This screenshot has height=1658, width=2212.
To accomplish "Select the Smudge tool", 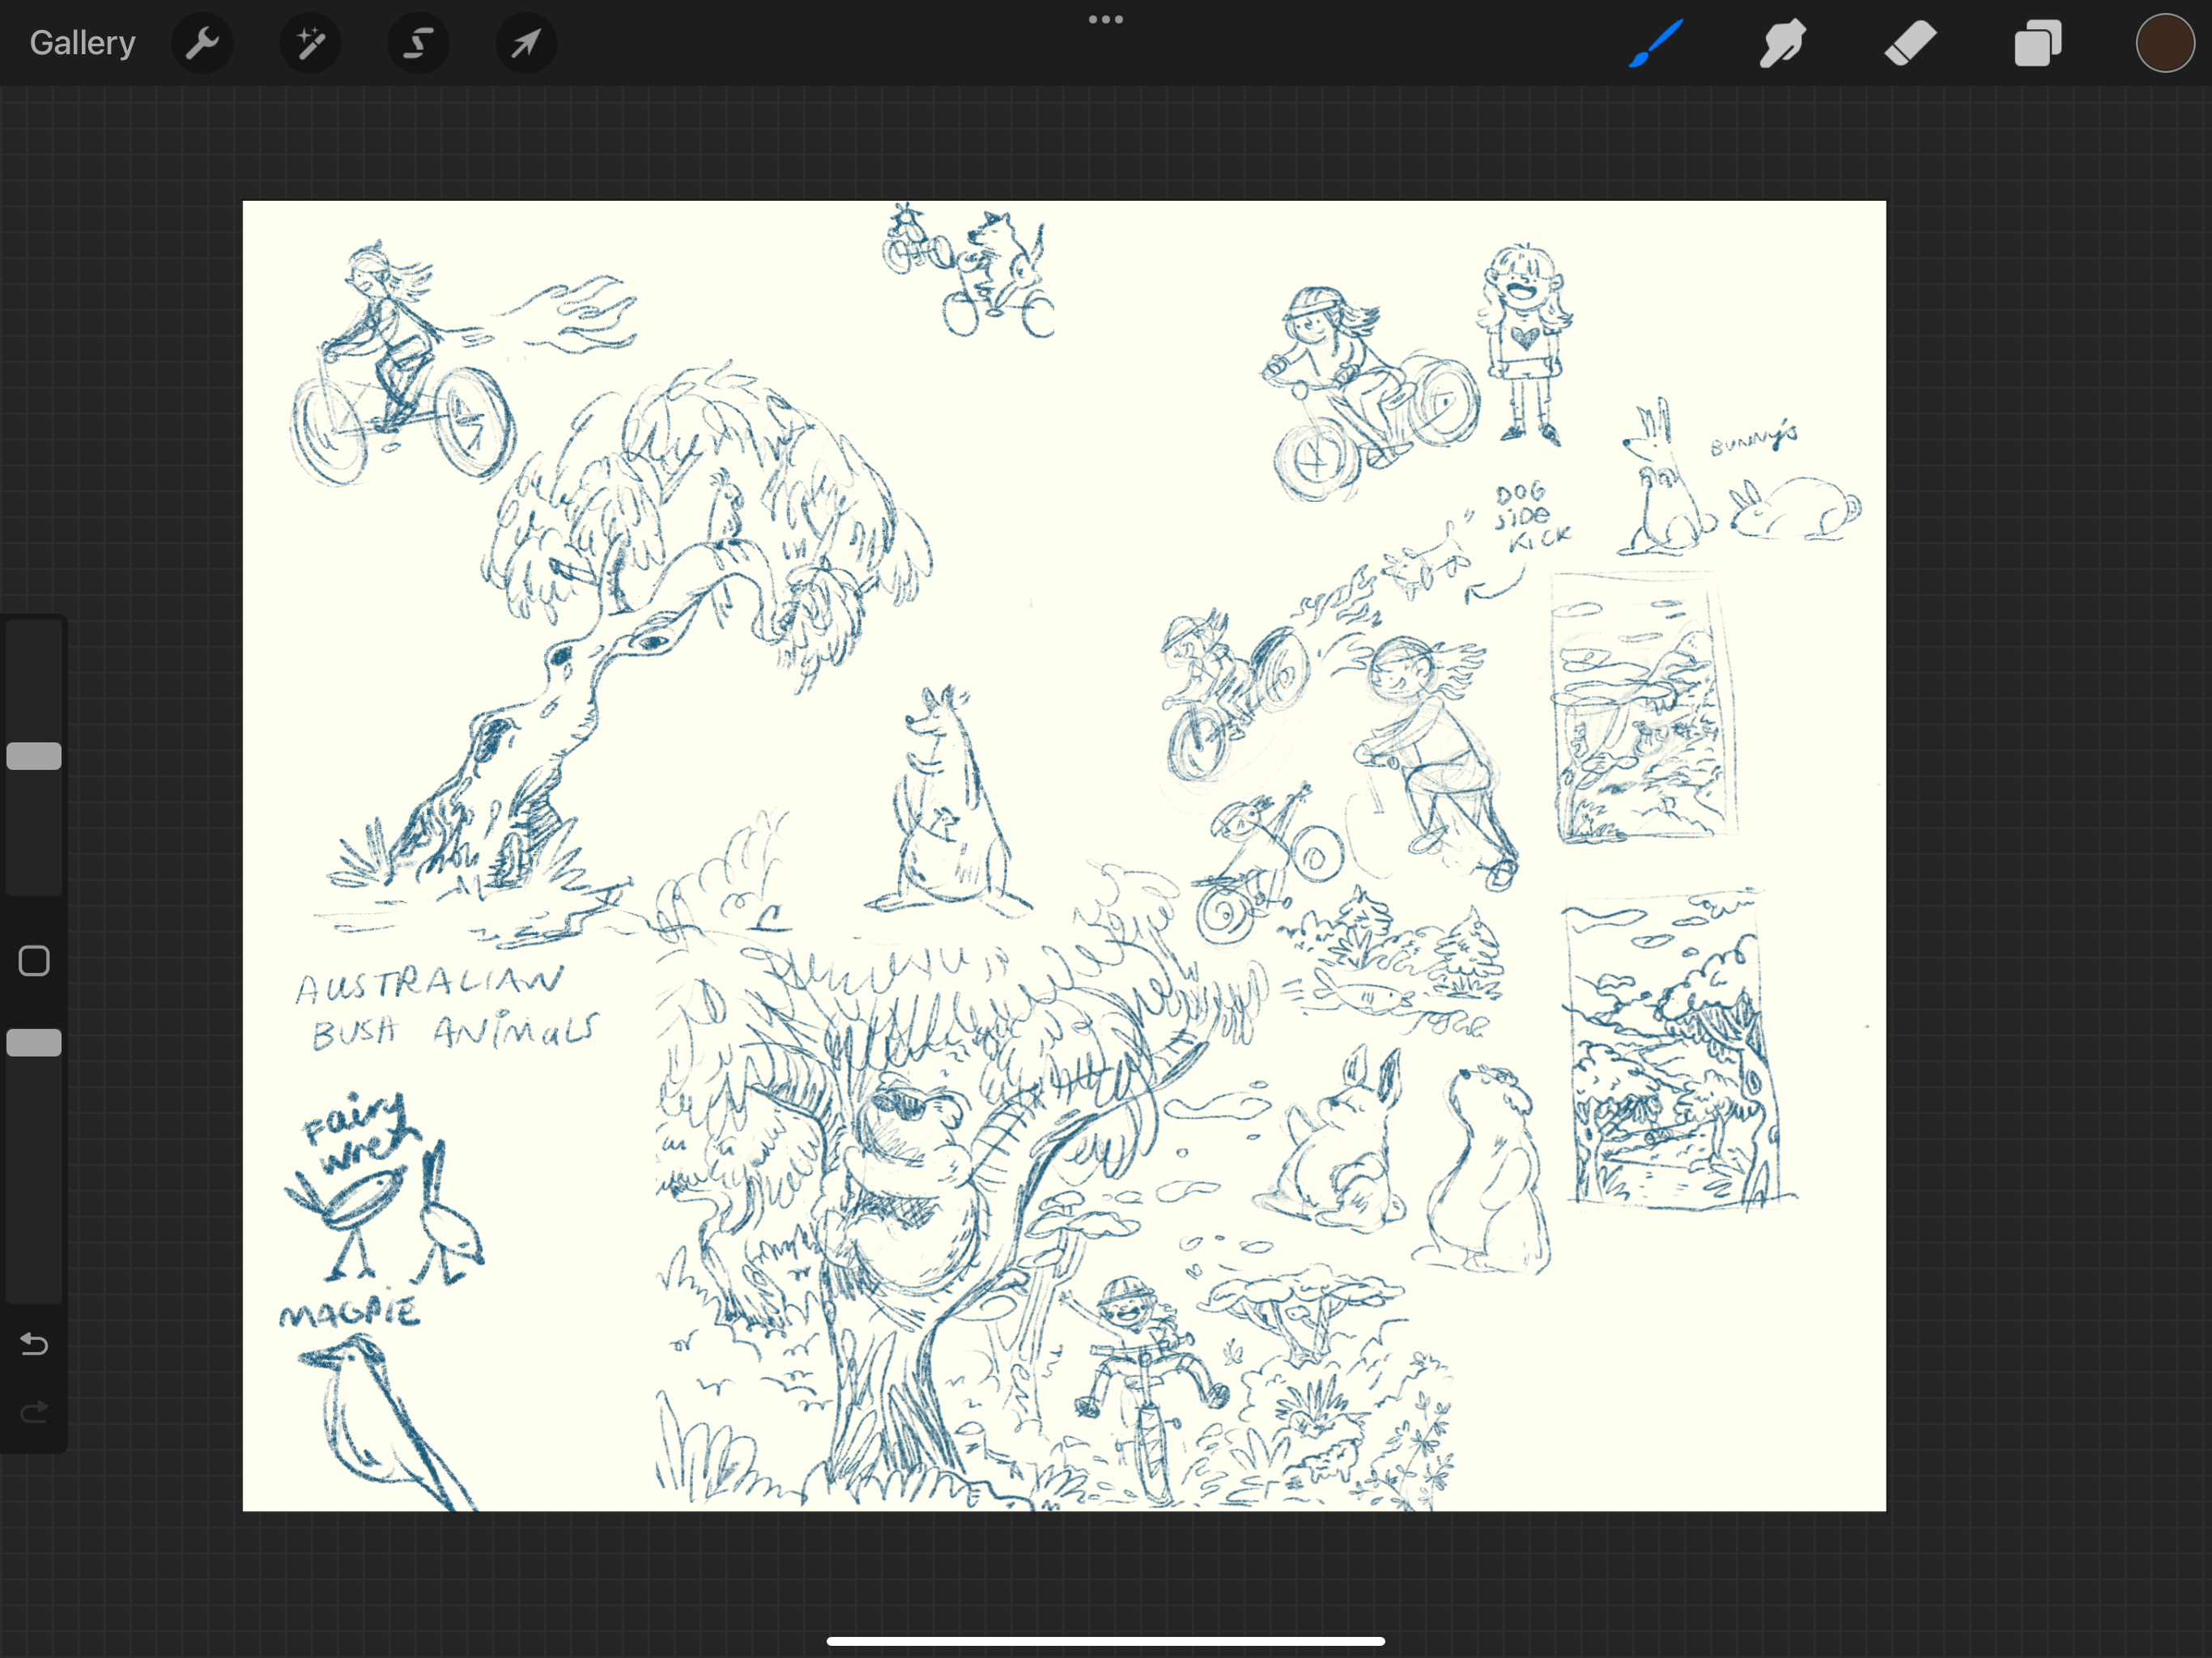I will (x=1782, y=43).
